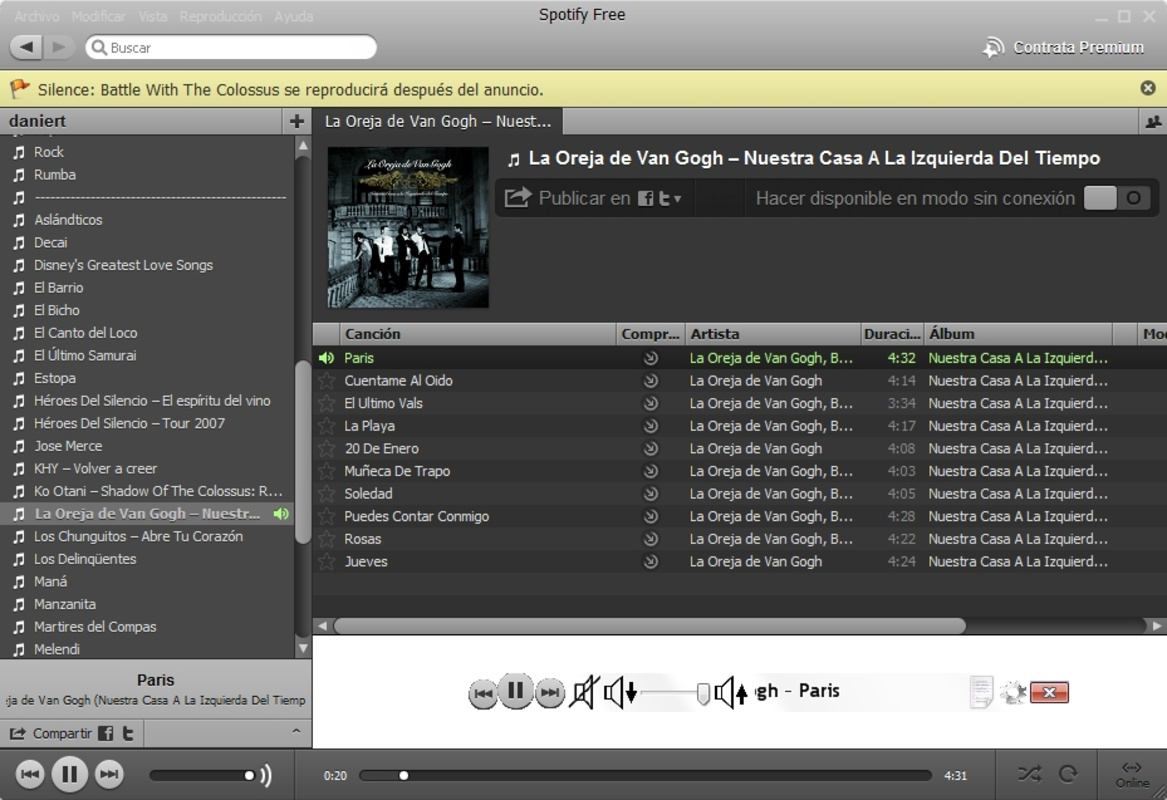Star the song Muñeca De Trapo
The width and height of the screenshot is (1167, 800).
(x=326, y=471)
